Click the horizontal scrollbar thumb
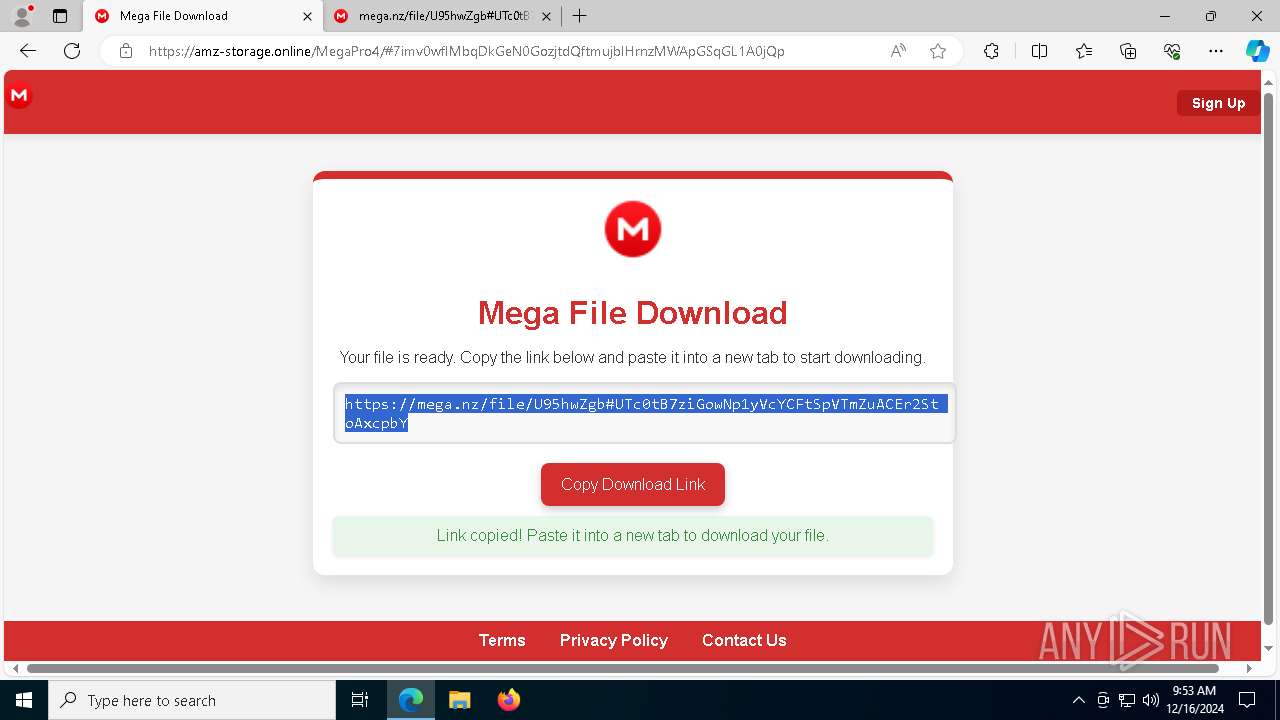Viewport: 1280px width, 720px height. [x=622, y=668]
